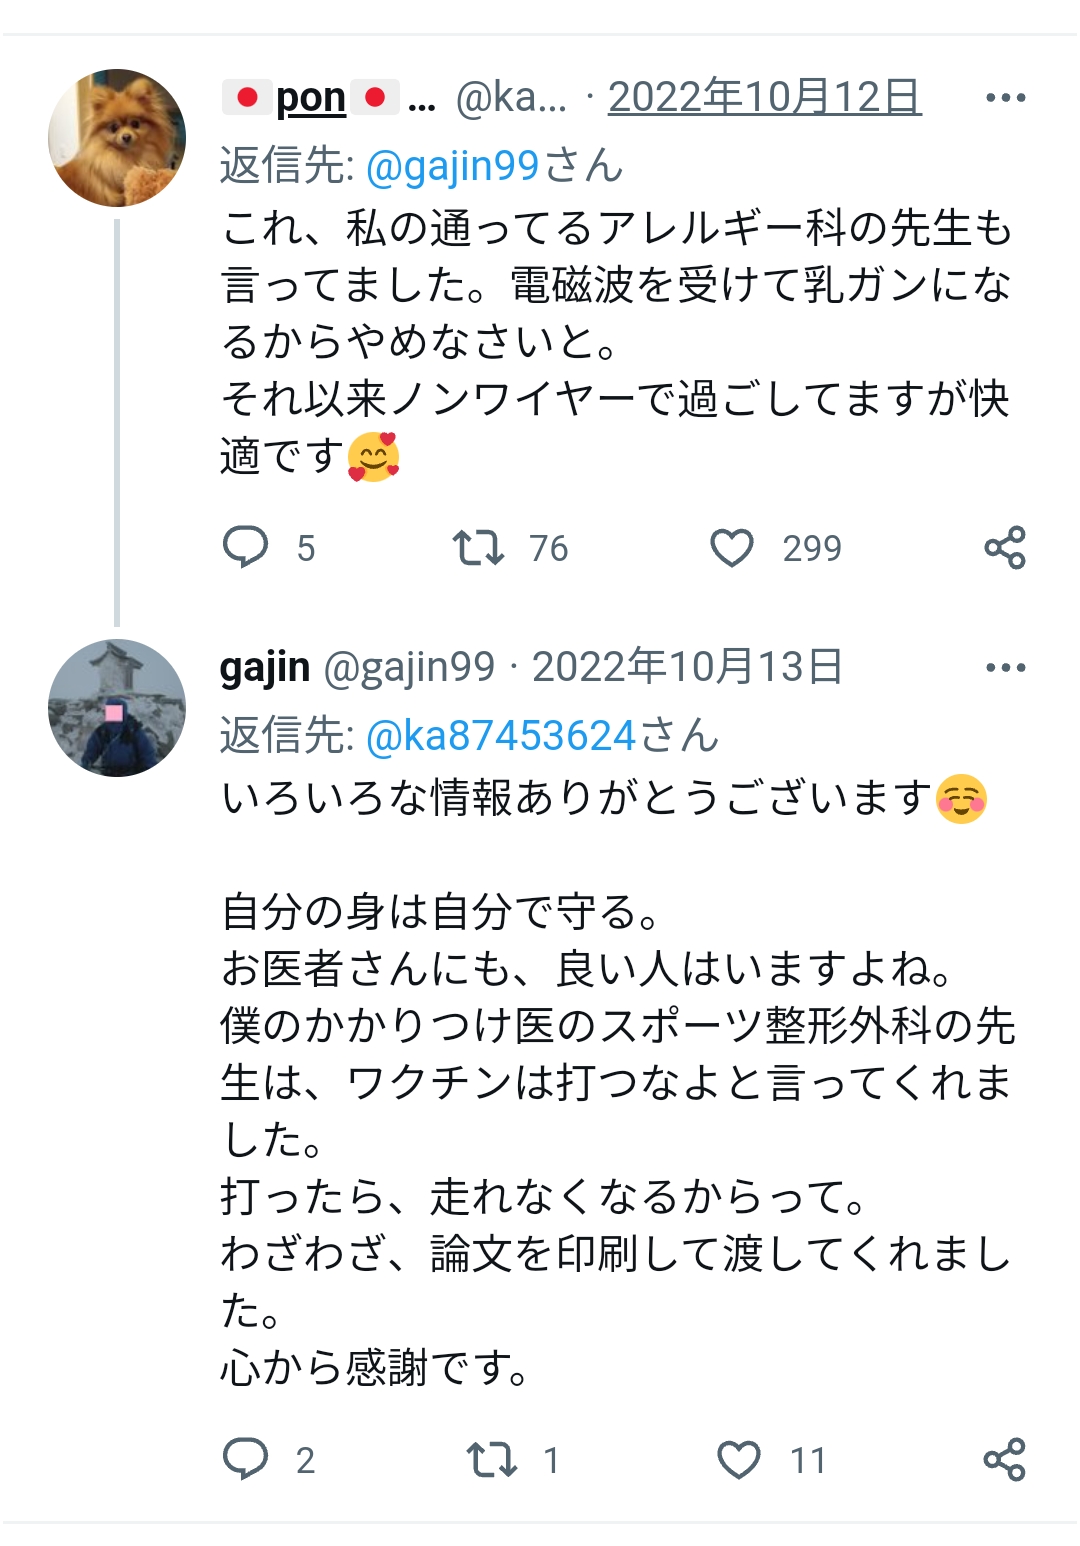
Task: Share gajin's tweet using share icon
Action: point(1005,1459)
